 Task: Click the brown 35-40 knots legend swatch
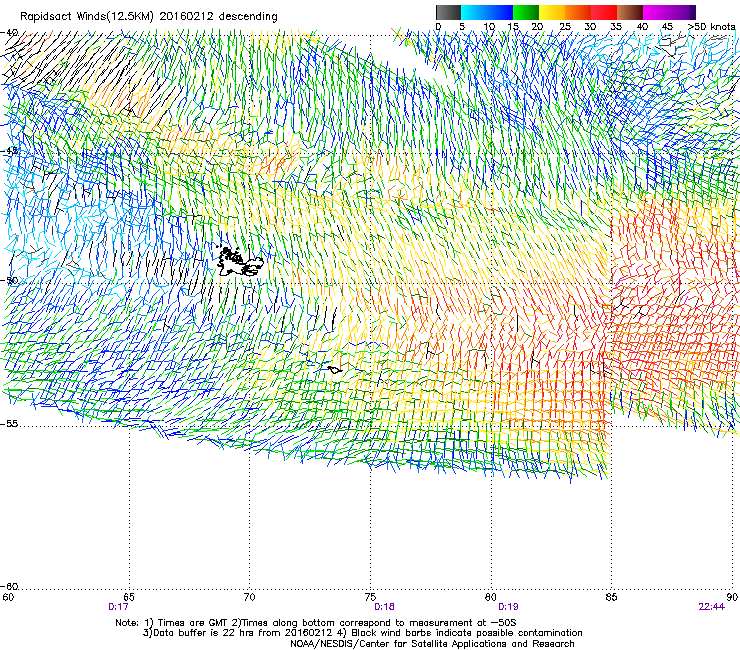click(x=630, y=12)
